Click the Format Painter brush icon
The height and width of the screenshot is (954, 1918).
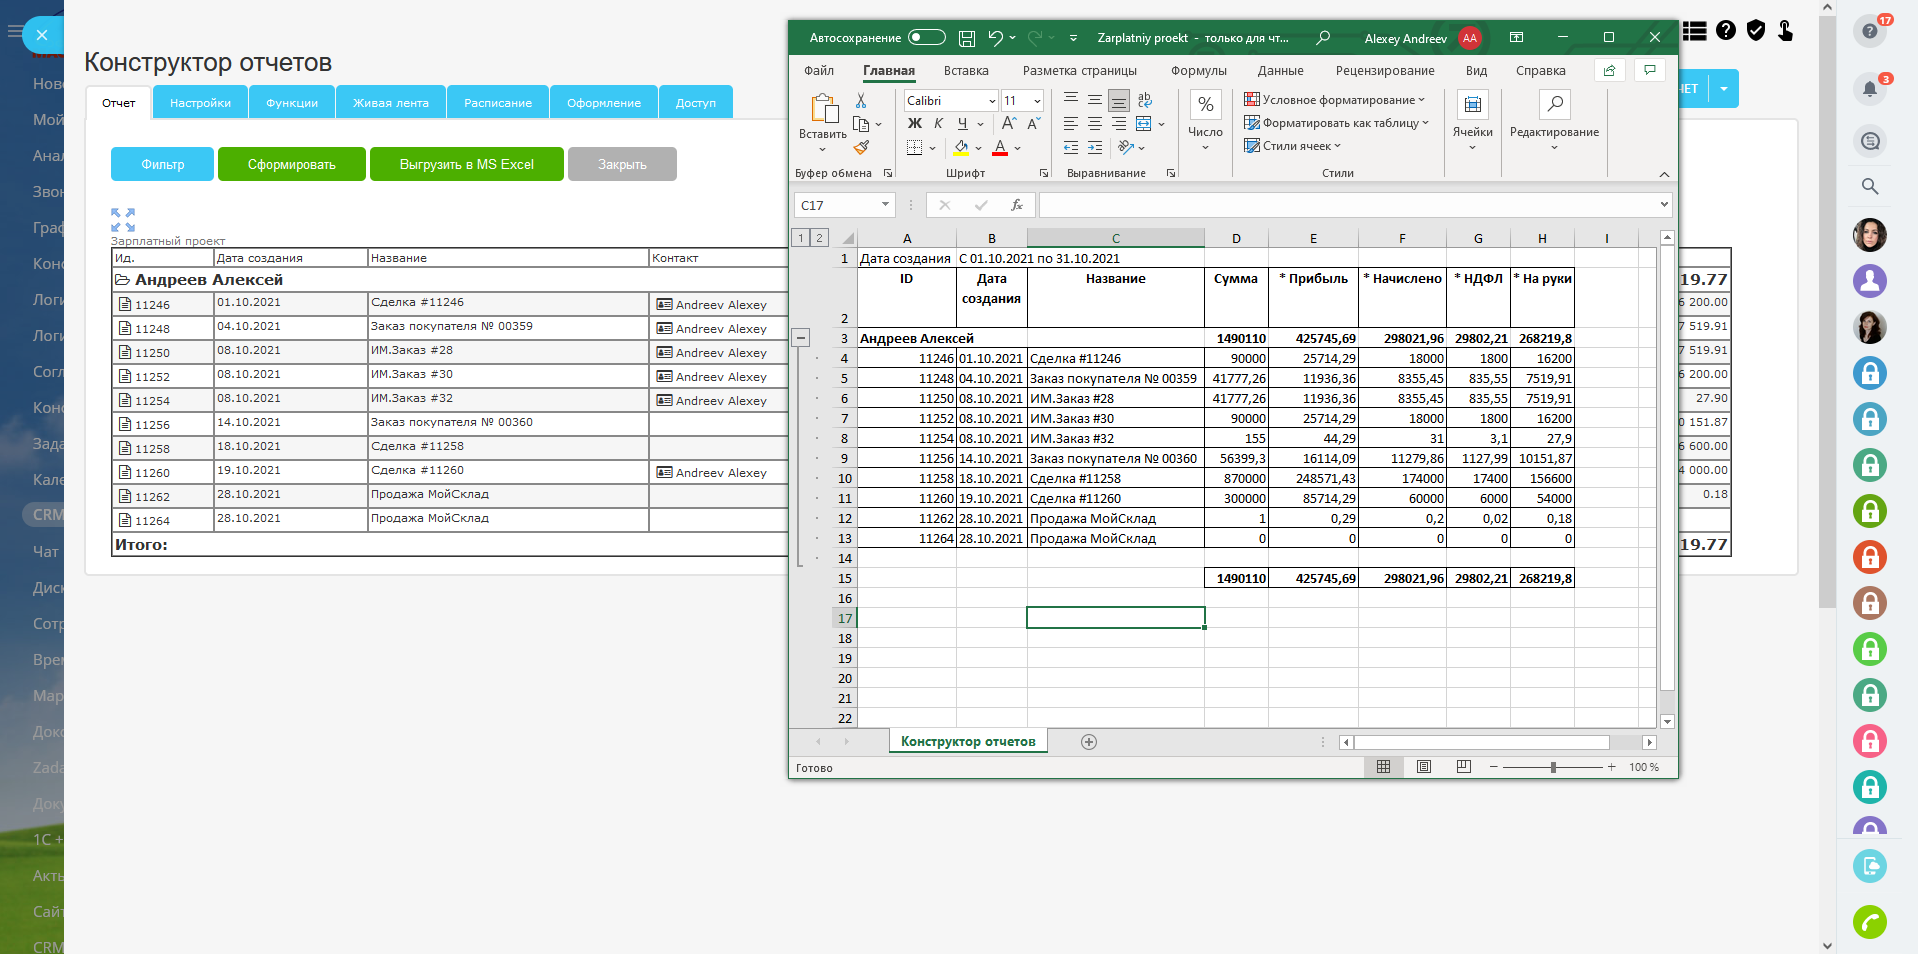(x=861, y=148)
